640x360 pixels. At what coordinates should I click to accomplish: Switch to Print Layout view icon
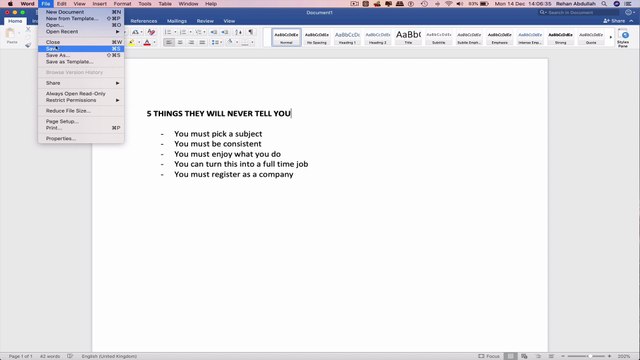(510, 356)
